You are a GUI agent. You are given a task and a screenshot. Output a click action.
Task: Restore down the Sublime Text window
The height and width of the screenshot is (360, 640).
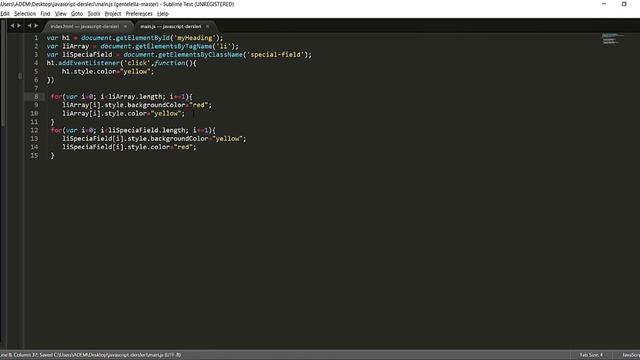coord(624,4)
